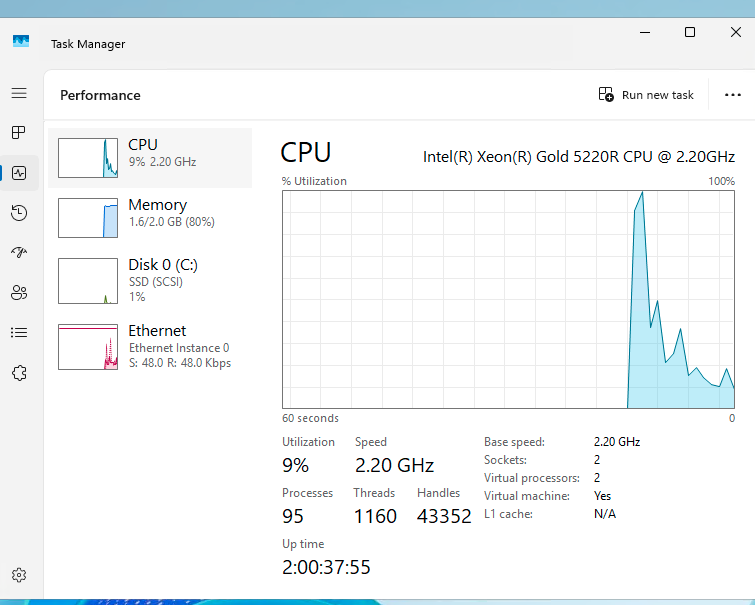Screen dimensions: 755x605
Task: Select the Memory performance entry
Action: (x=150, y=218)
